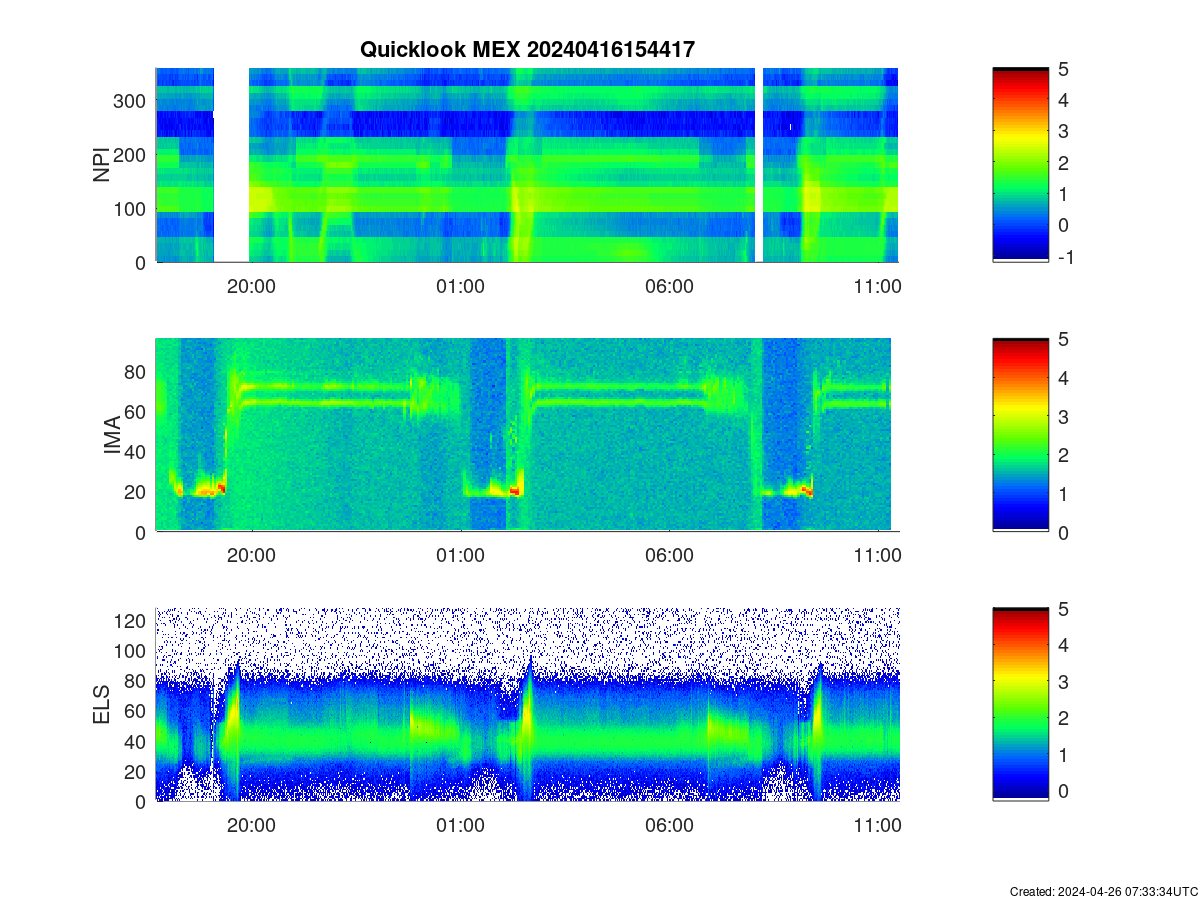Click the title "Quicklook MEX 20240416154417"

pyautogui.click(x=527, y=49)
